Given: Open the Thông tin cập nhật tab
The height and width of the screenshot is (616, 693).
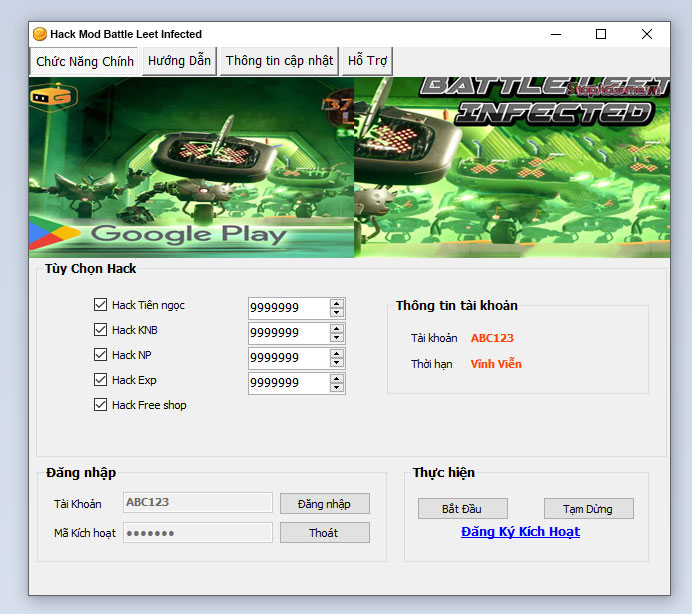Looking at the screenshot, I should pyautogui.click(x=279, y=61).
